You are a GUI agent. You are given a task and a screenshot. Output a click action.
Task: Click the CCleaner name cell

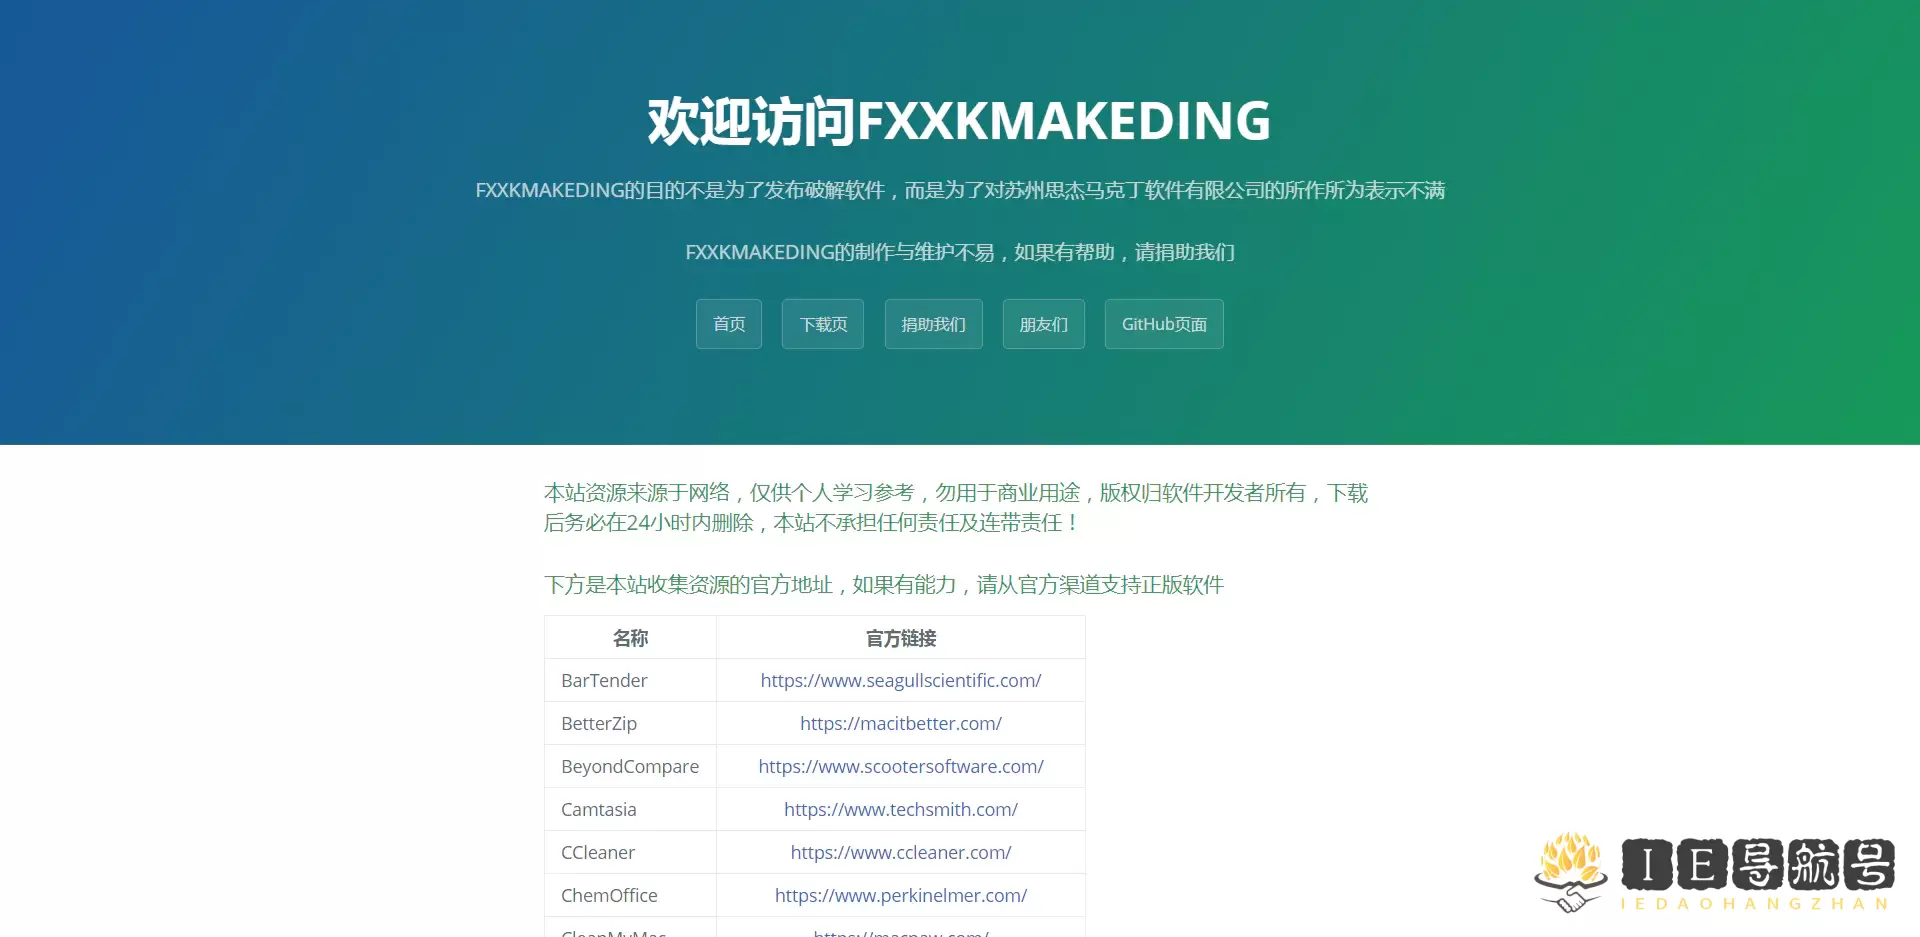[597, 852]
